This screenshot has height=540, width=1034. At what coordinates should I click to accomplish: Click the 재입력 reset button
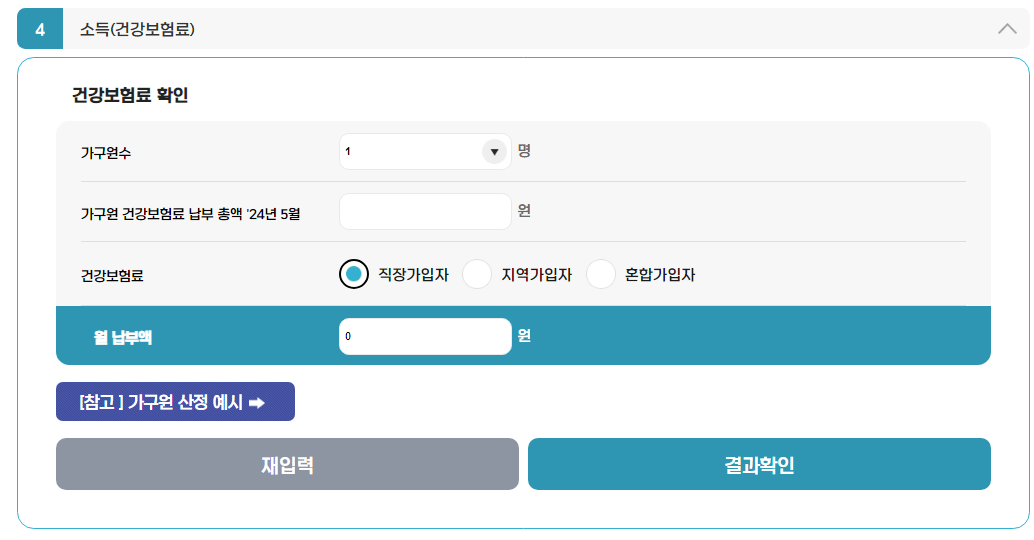[288, 464]
